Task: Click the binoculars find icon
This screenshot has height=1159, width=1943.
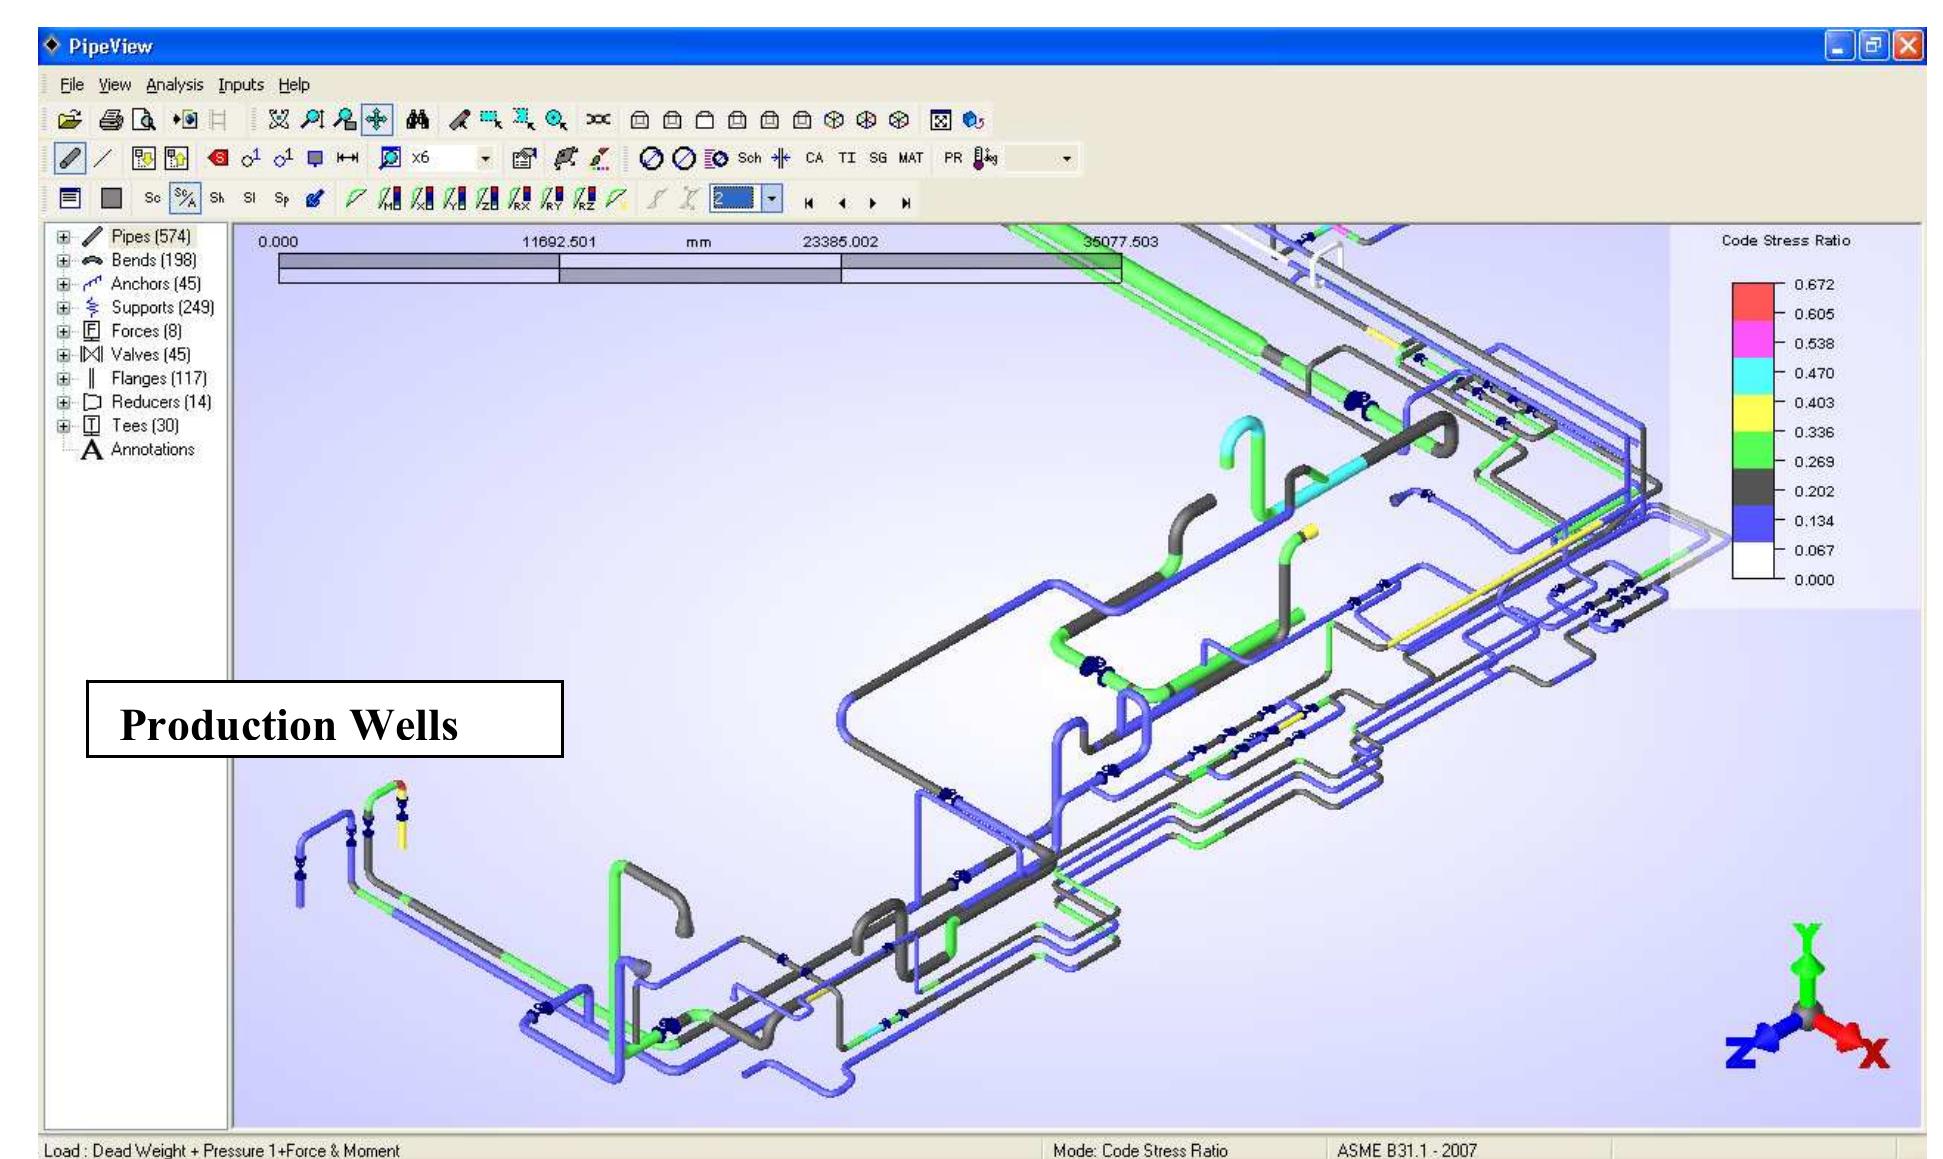Action: click(417, 121)
